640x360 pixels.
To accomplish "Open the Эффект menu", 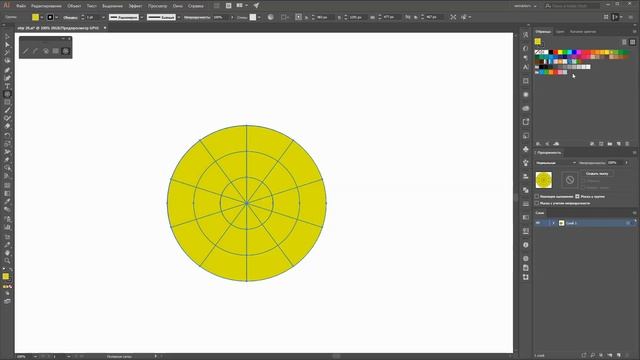I will [135, 6].
